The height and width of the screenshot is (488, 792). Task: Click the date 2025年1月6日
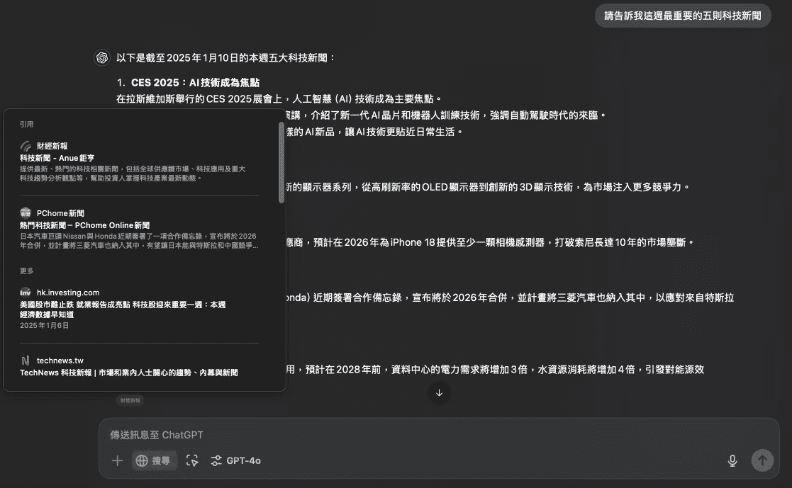click(x=44, y=325)
